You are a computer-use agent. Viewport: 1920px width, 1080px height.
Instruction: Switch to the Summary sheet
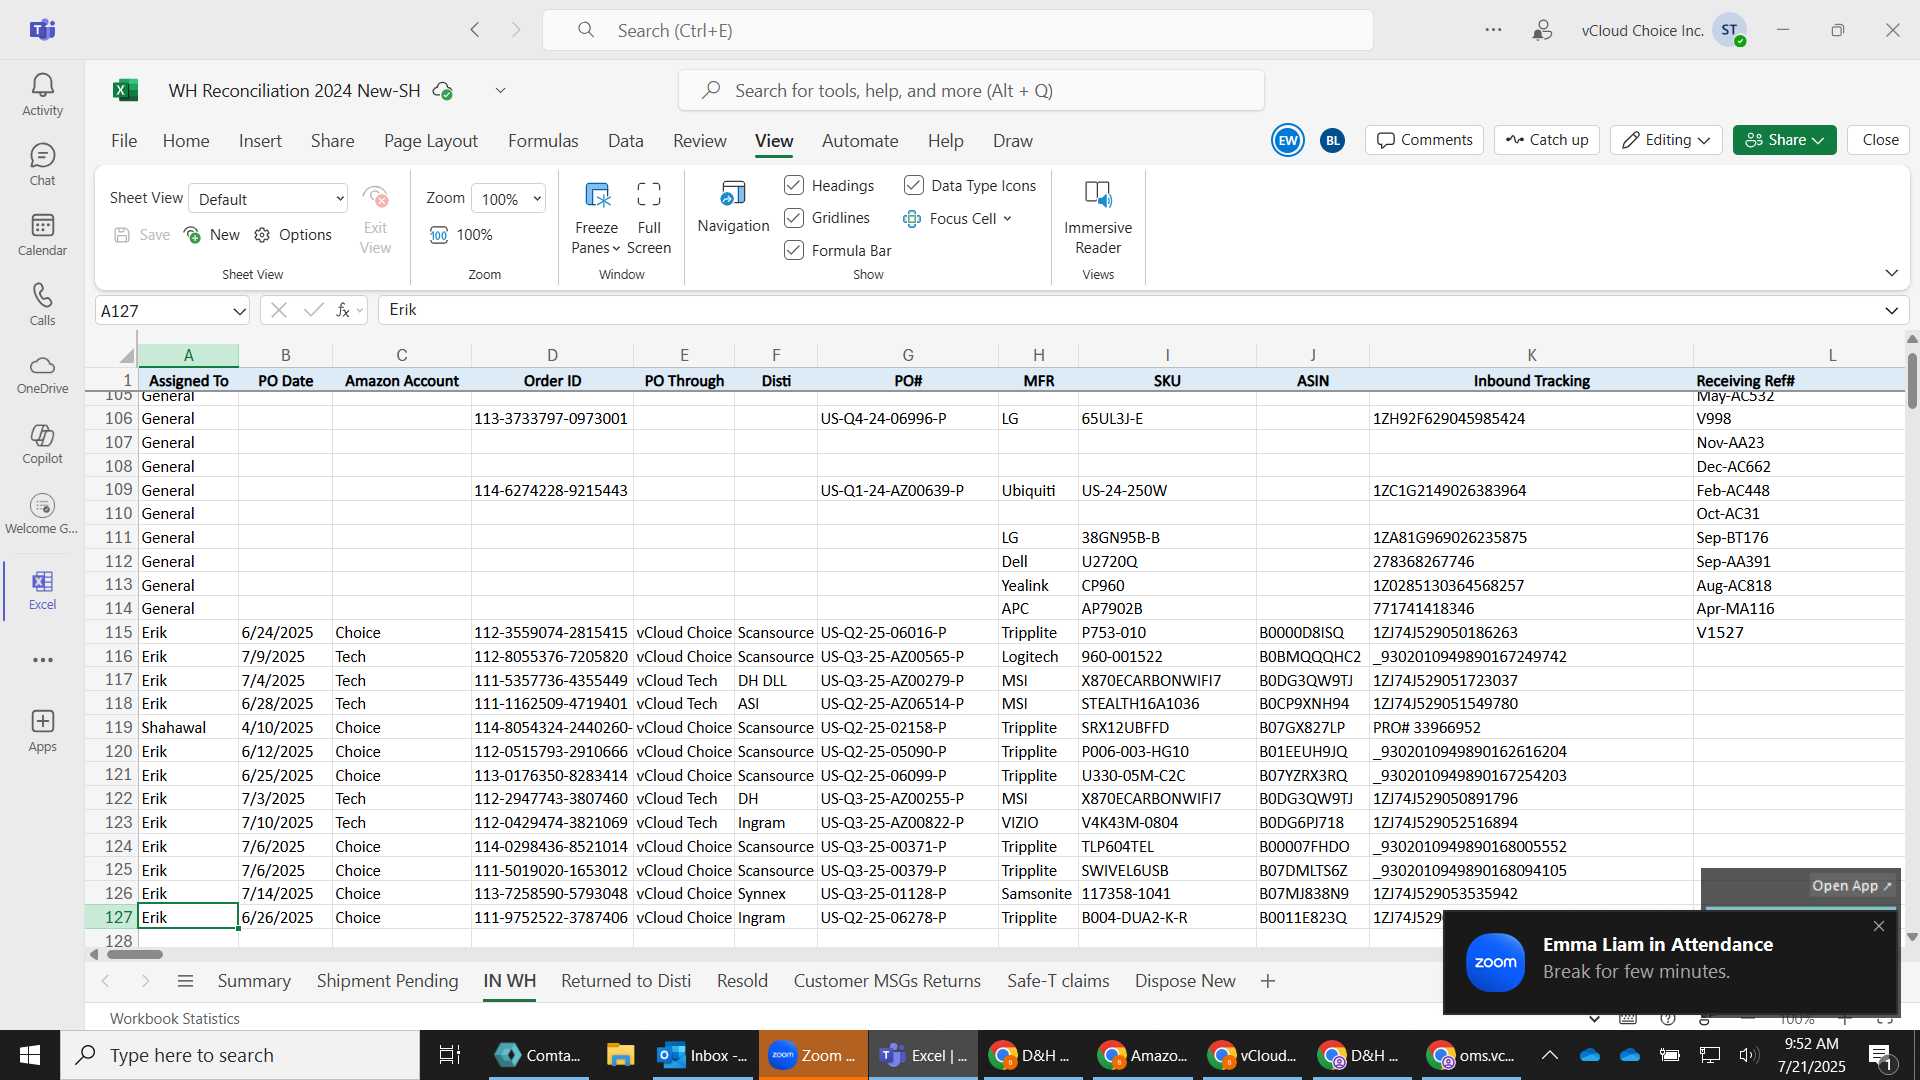click(254, 981)
